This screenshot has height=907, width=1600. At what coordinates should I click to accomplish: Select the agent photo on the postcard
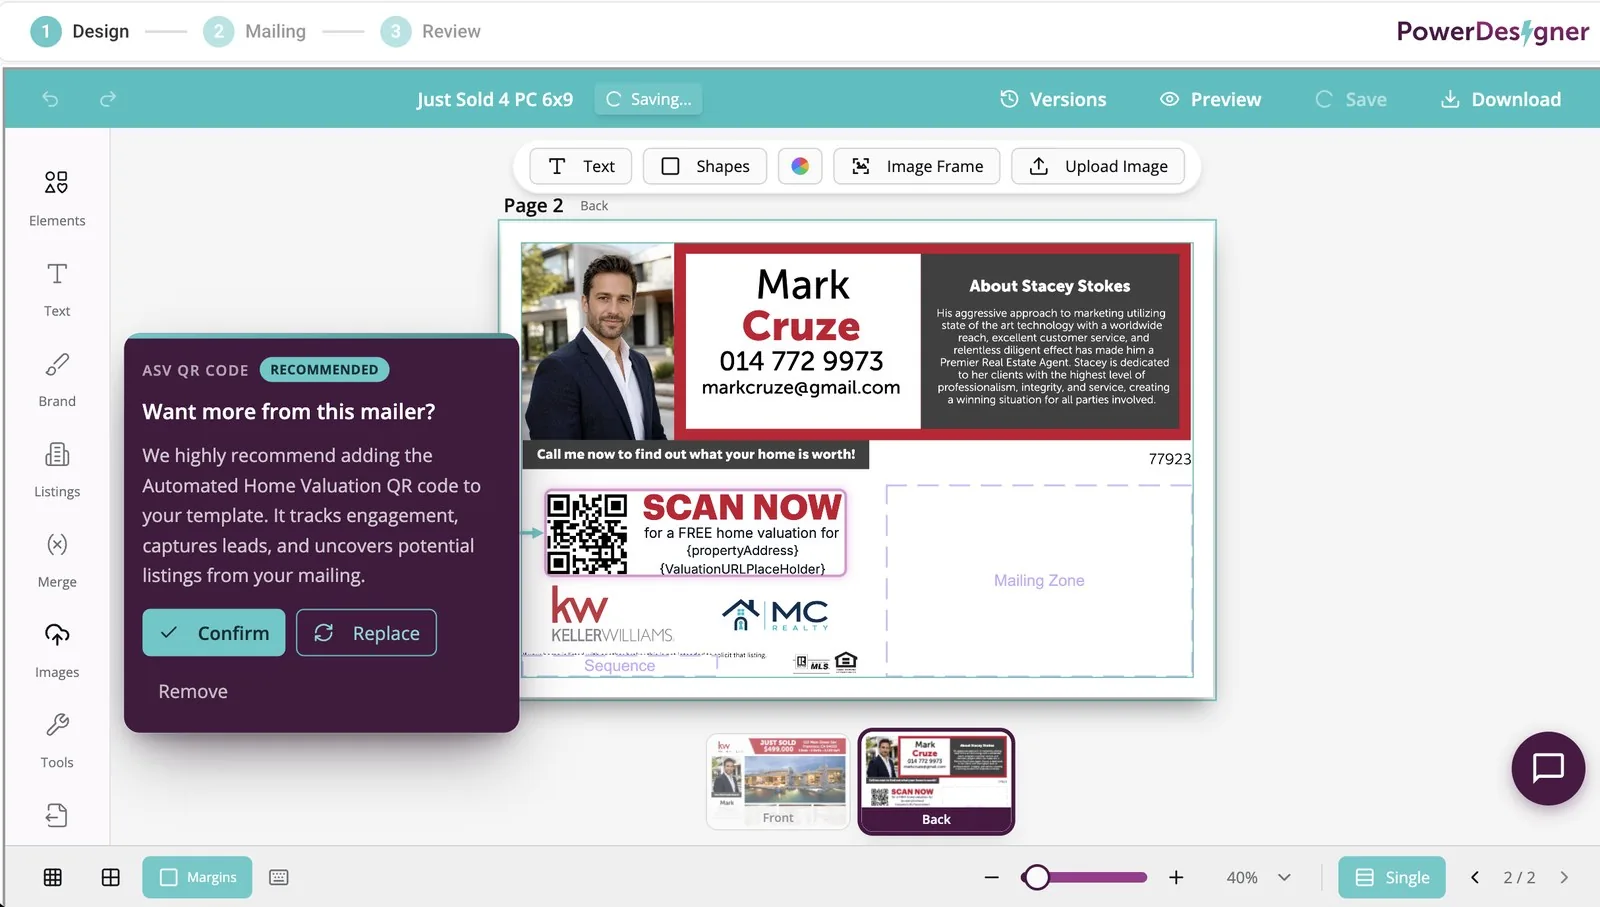pos(597,341)
